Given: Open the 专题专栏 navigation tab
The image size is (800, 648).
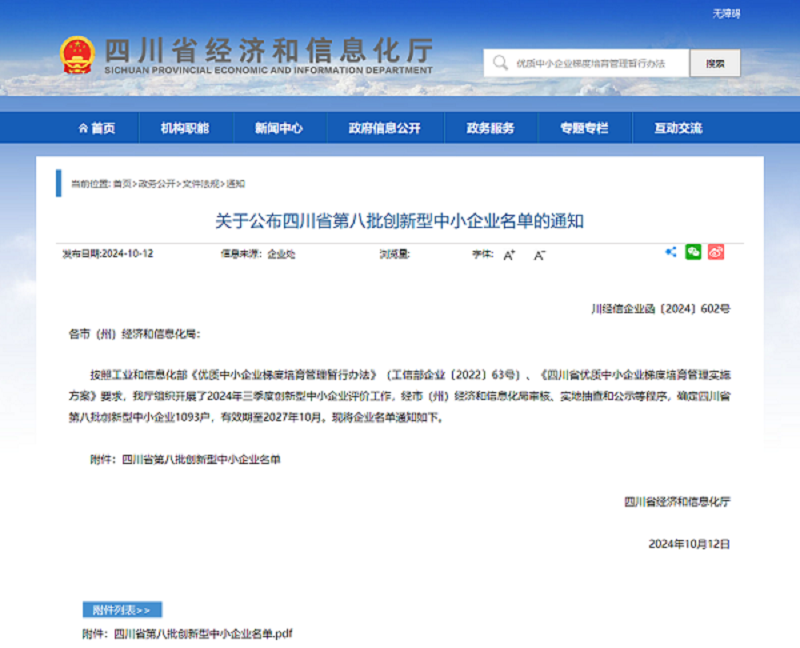Looking at the screenshot, I should (583, 128).
